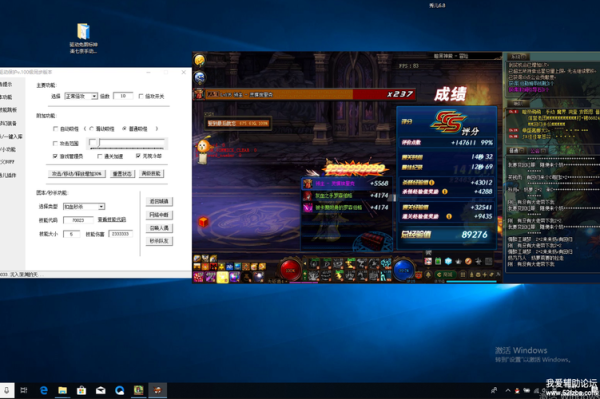Viewport: 600px width, 399px height.
Task: Open File Explorer from the taskbar
Action: click(x=62, y=390)
